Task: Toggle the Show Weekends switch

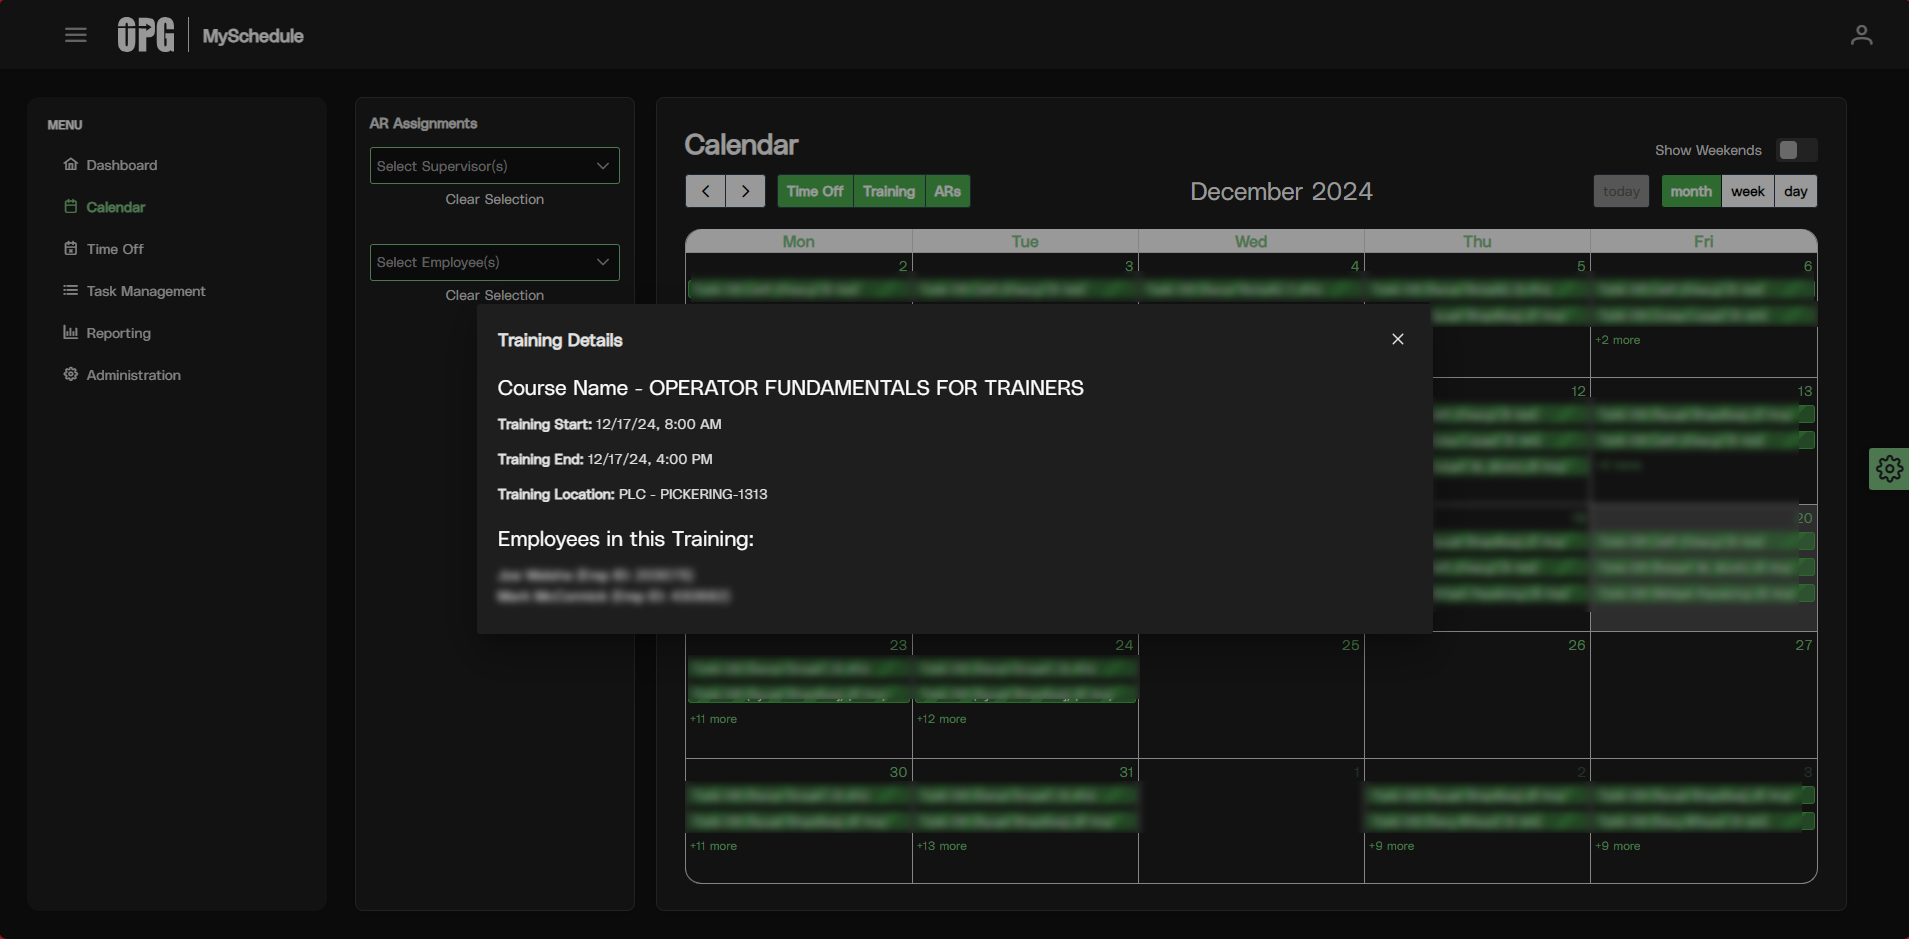Action: click(x=1797, y=150)
